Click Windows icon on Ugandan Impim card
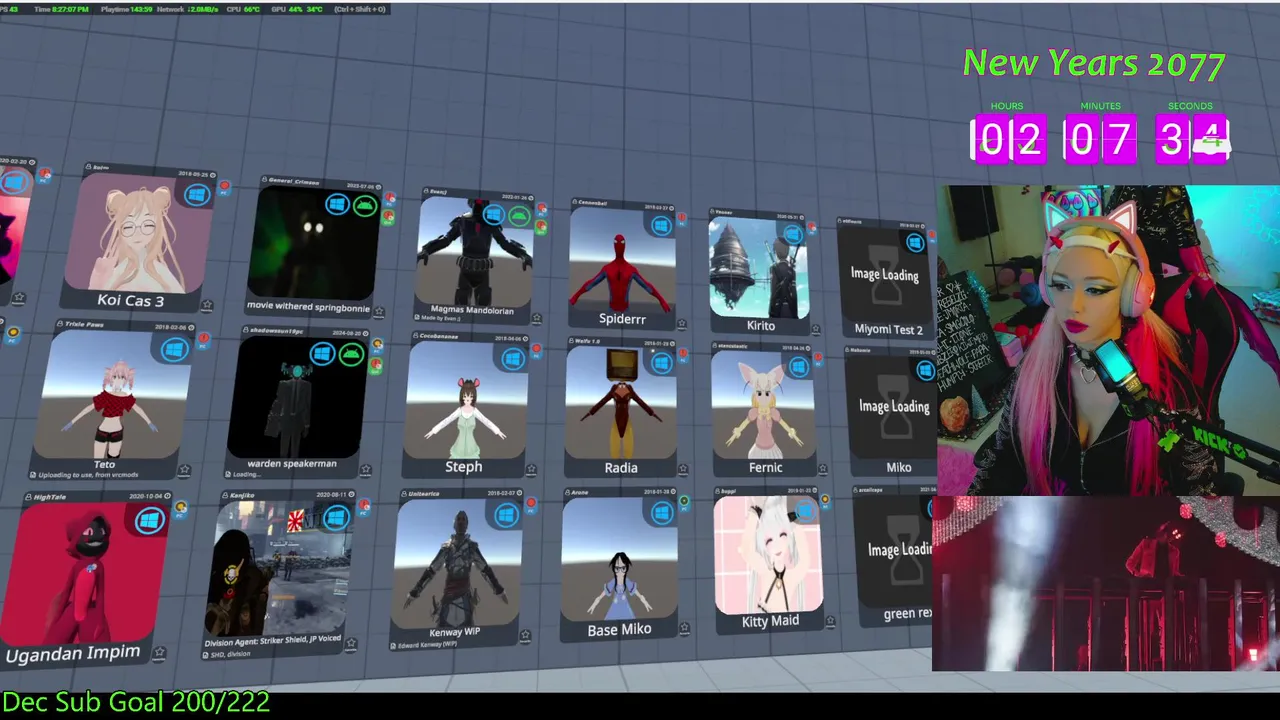This screenshot has width=1280, height=720. (x=151, y=521)
